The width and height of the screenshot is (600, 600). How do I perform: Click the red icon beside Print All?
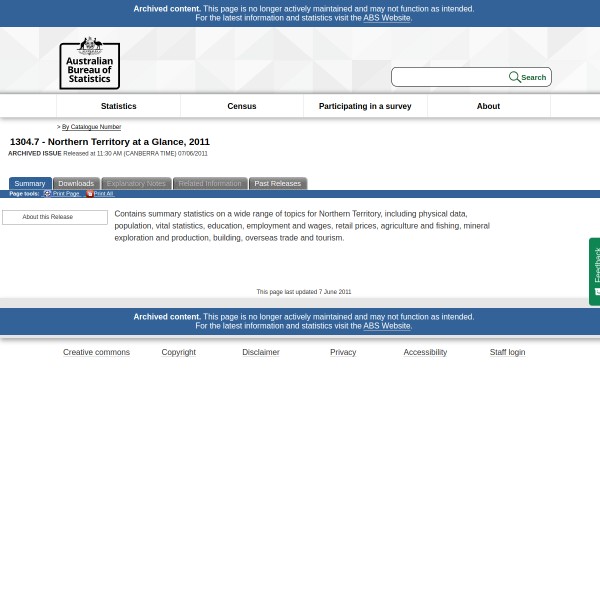(x=89, y=194)
